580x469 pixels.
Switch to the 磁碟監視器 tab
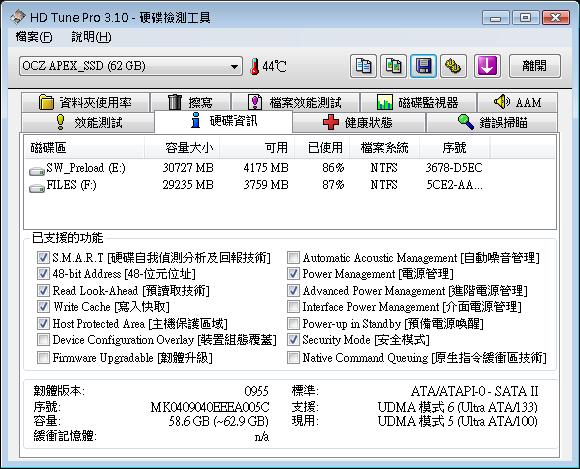coord(418,102)
